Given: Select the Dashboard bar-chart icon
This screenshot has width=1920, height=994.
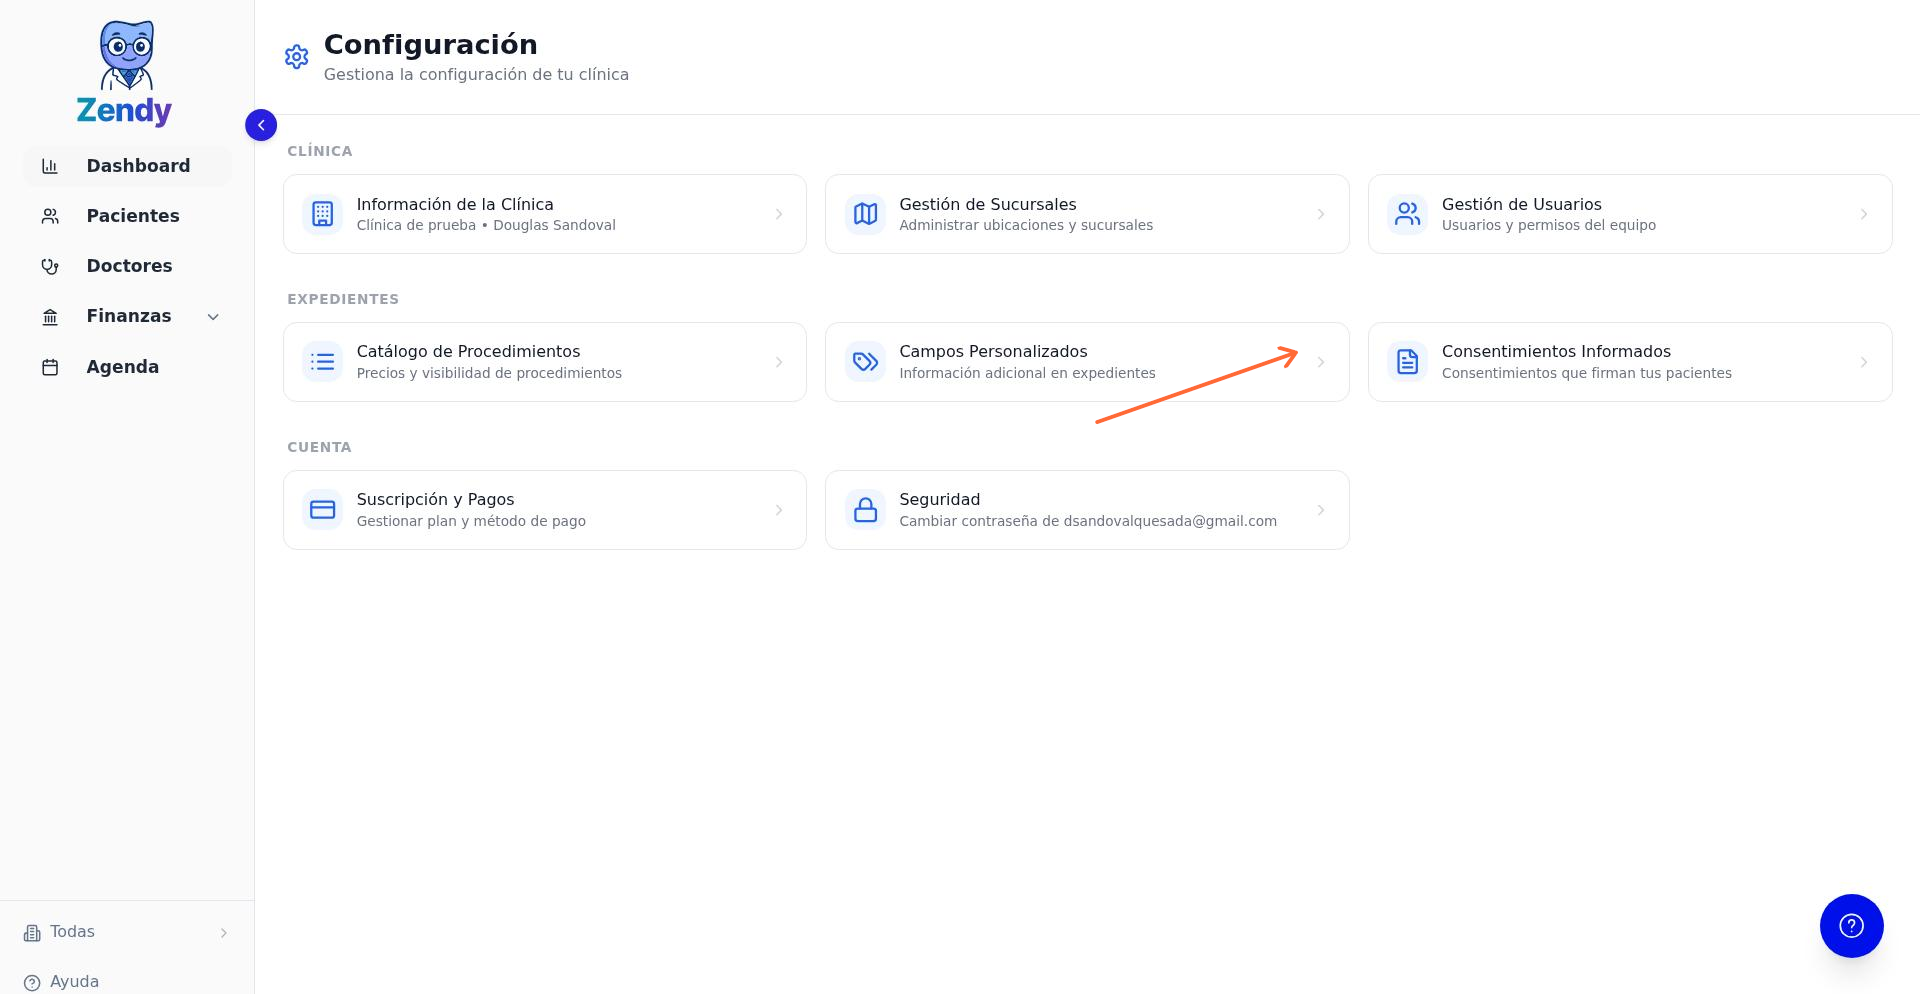Looking at the screenshot, I should 50,165.
